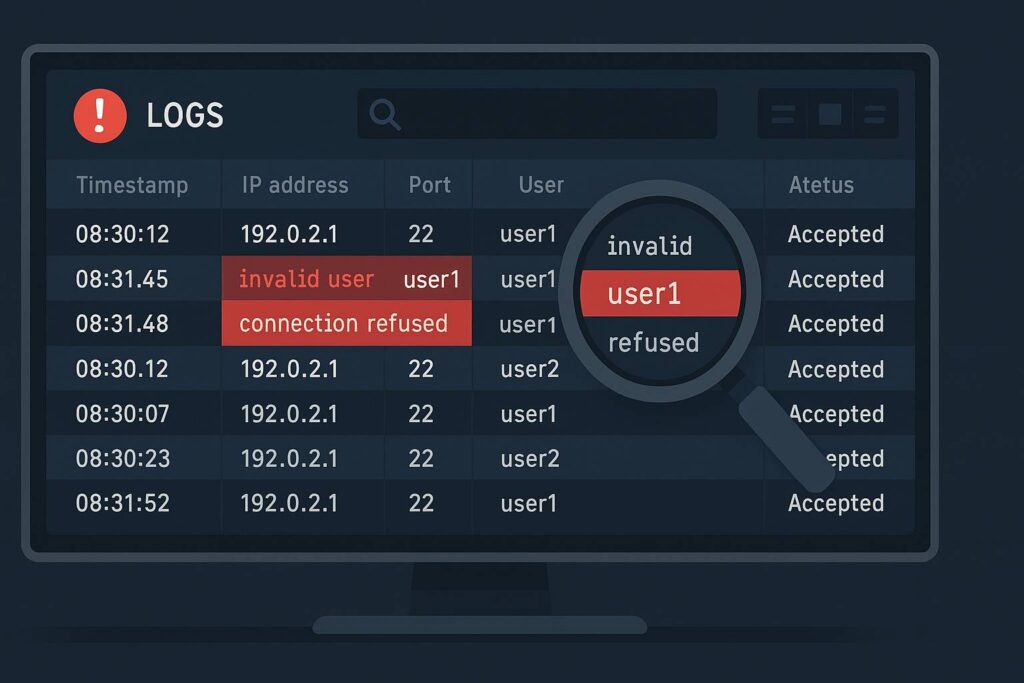
Task: Click Accepted status in the 08:31.45 row
Action: coord(836,279)
